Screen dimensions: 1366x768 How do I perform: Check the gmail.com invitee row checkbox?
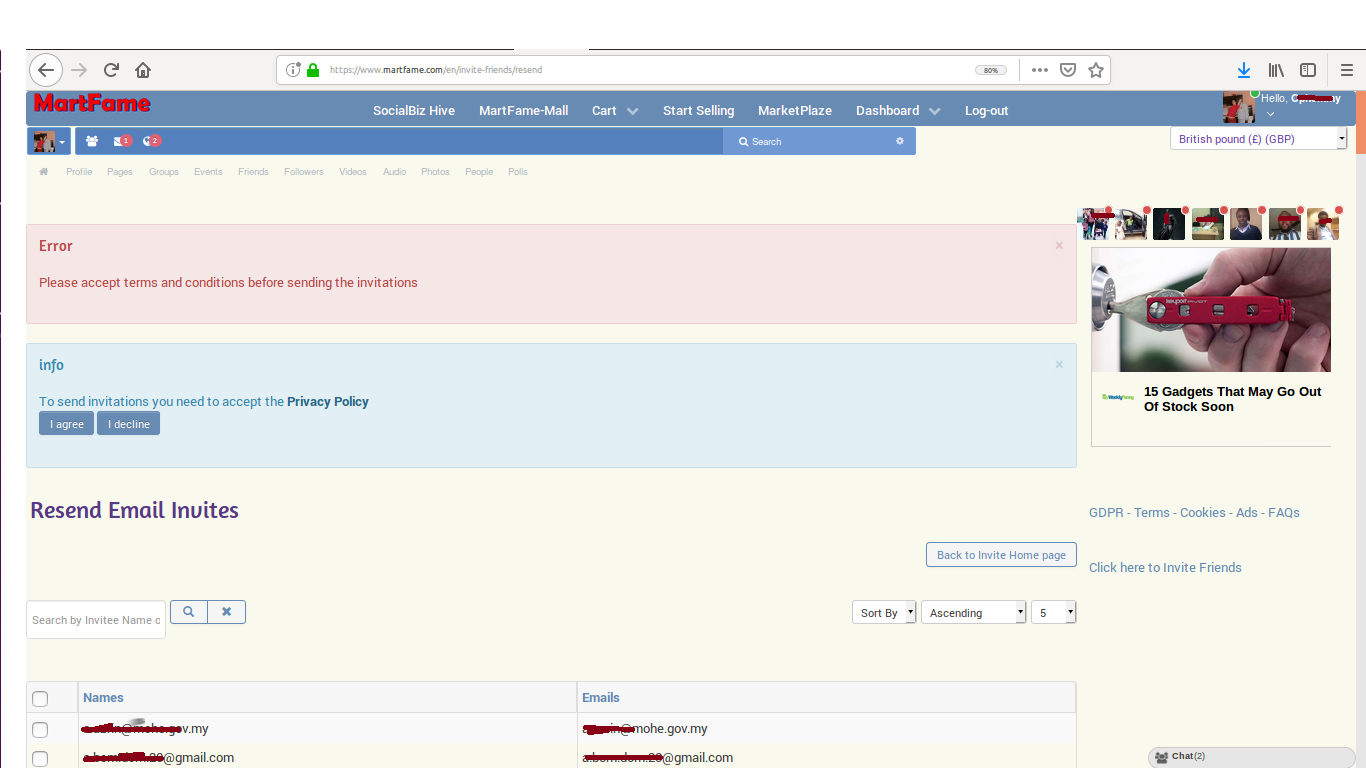tap(40, 759)
